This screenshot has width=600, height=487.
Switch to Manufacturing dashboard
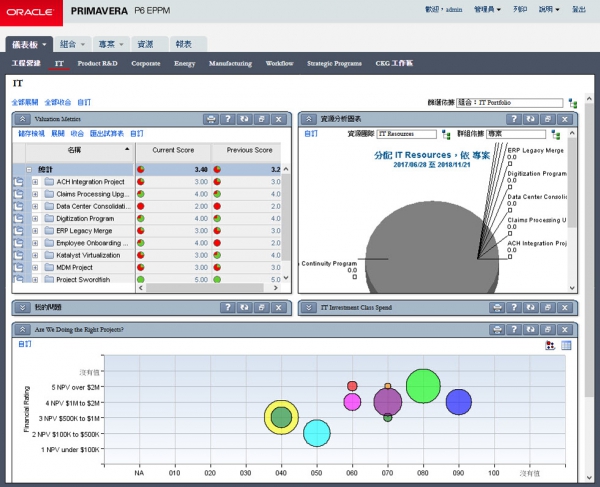point(230,64)
